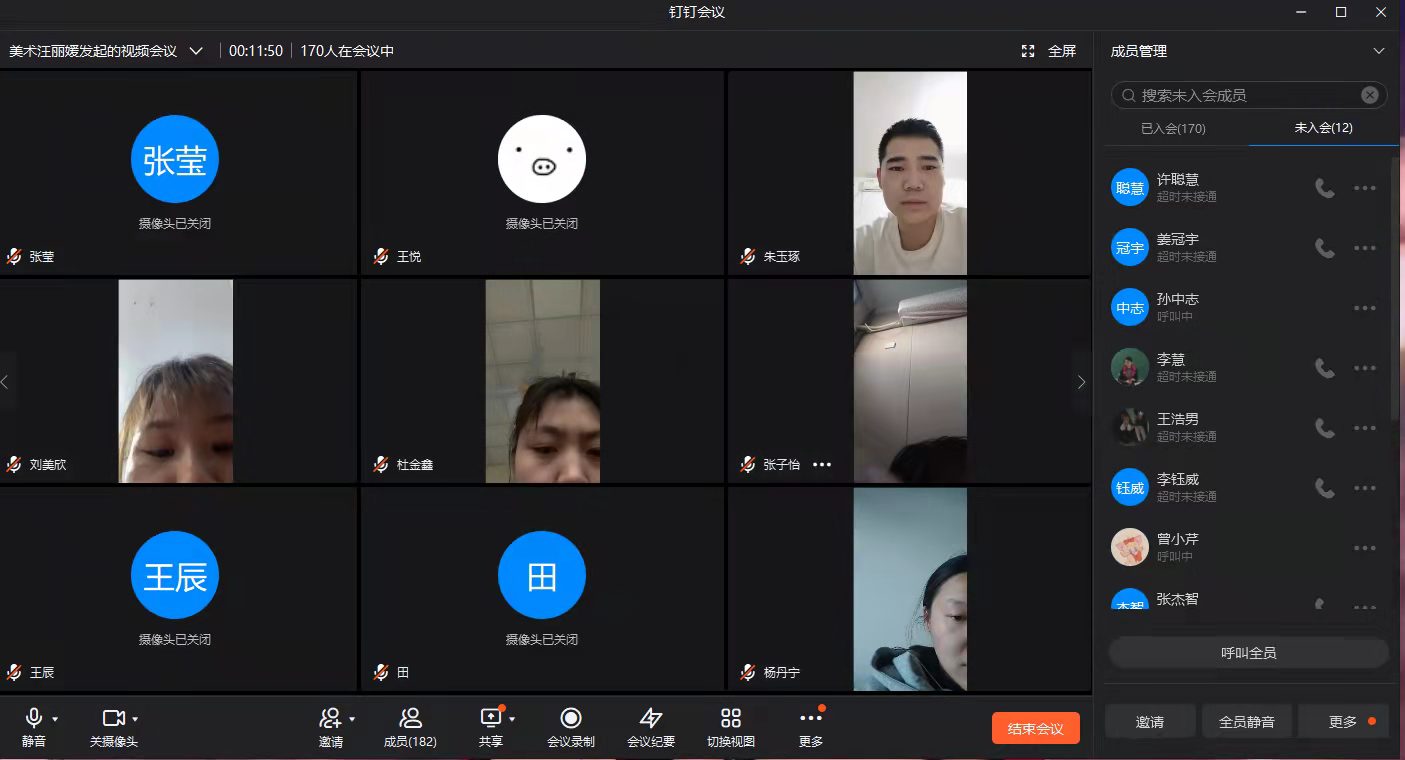Click the share screen (共享) icon

[490, 718]
